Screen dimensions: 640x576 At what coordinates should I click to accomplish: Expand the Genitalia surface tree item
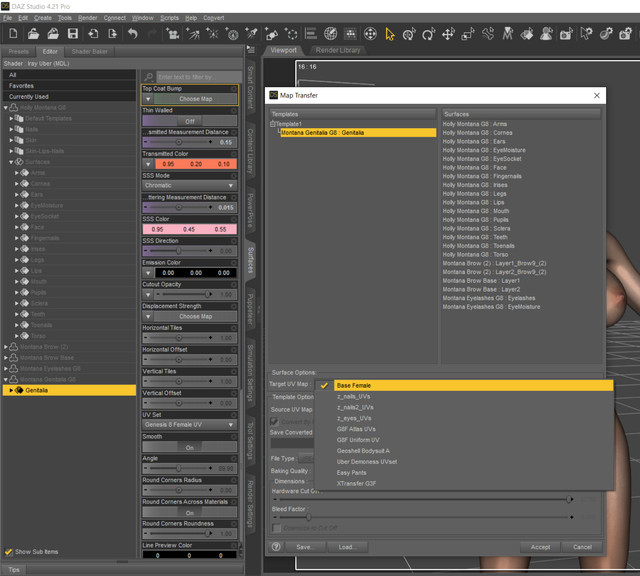coord(11,390)
